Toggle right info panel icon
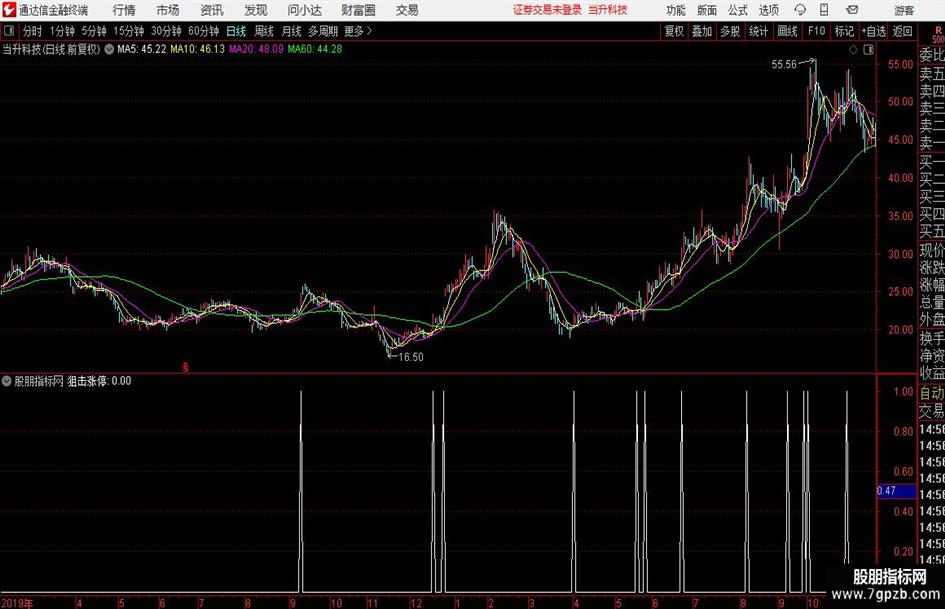The image size is (945, 609). click(868, 50)
